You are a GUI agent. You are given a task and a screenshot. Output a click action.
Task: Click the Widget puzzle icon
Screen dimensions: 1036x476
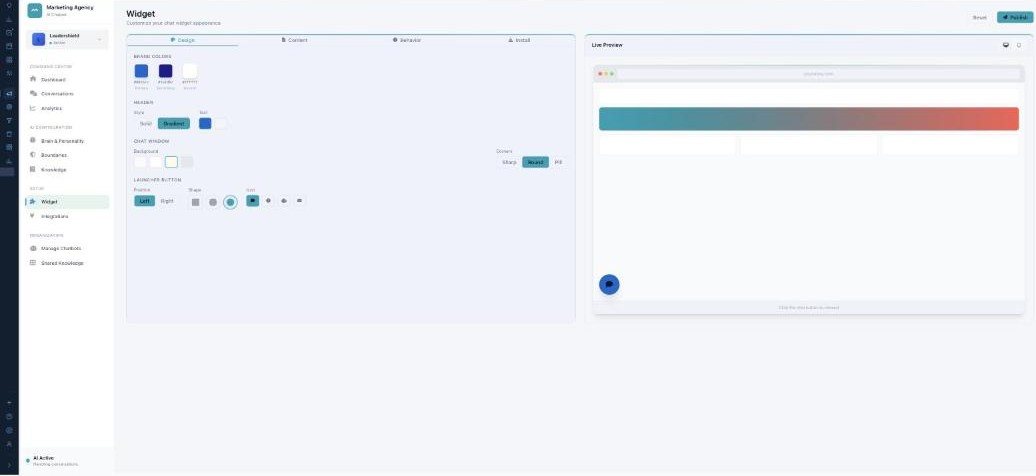pyautogui.click(x=33, y=202)
